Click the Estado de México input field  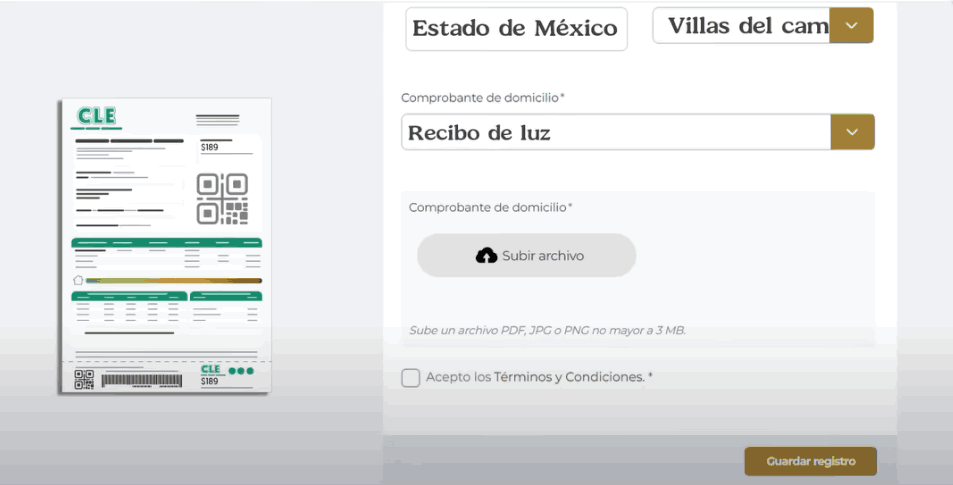click(x=516, y=29)
